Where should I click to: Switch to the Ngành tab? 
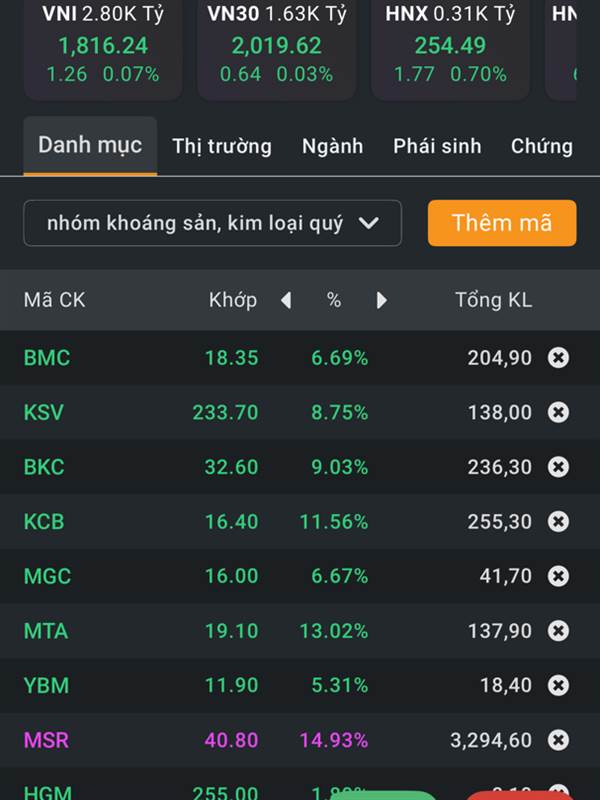tap(332, 146)
